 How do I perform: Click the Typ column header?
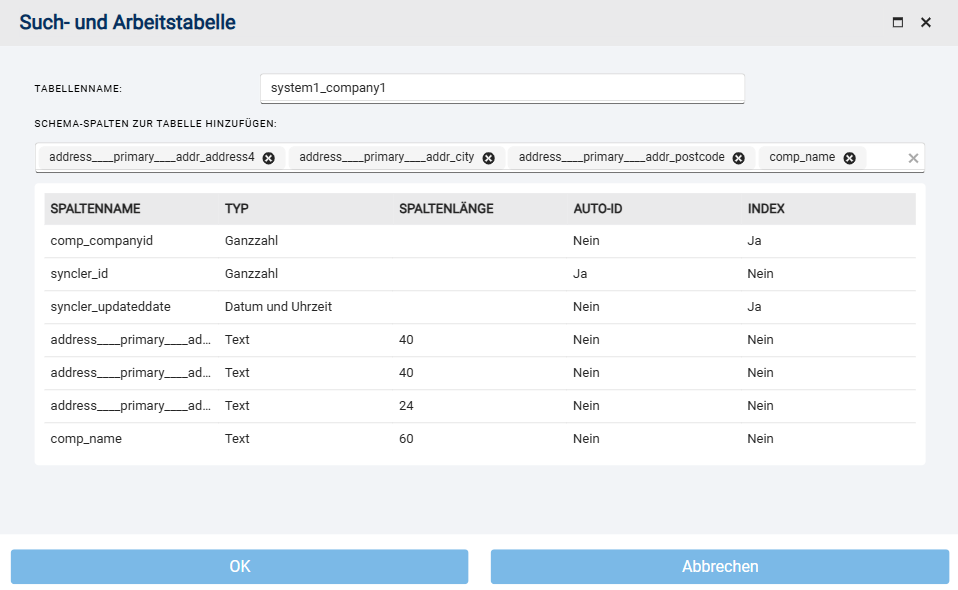coord(237,209)
